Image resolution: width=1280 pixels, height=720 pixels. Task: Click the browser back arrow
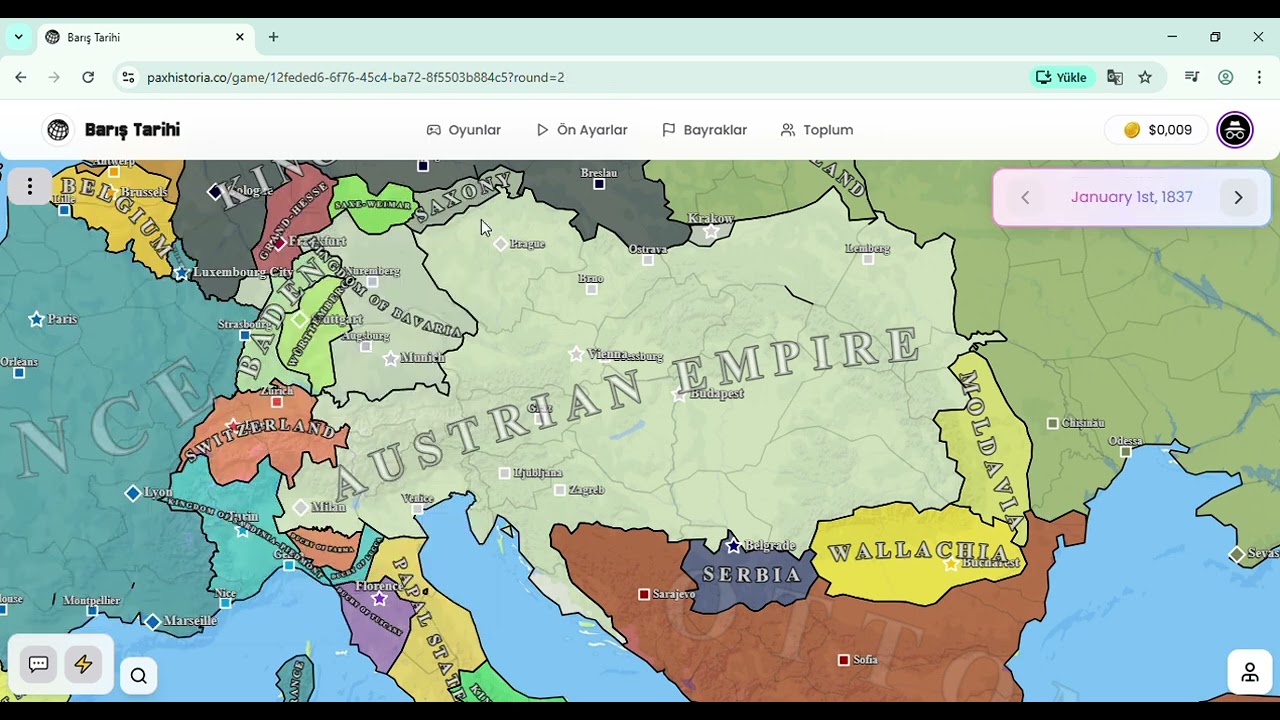(x=21, y=77)
